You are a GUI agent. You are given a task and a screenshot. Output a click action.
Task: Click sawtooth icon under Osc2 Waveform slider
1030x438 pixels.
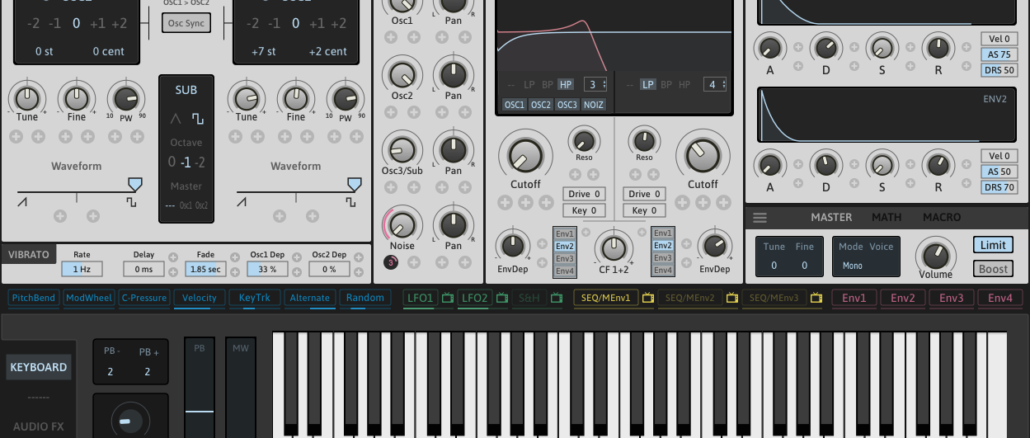tap(242, 202)
